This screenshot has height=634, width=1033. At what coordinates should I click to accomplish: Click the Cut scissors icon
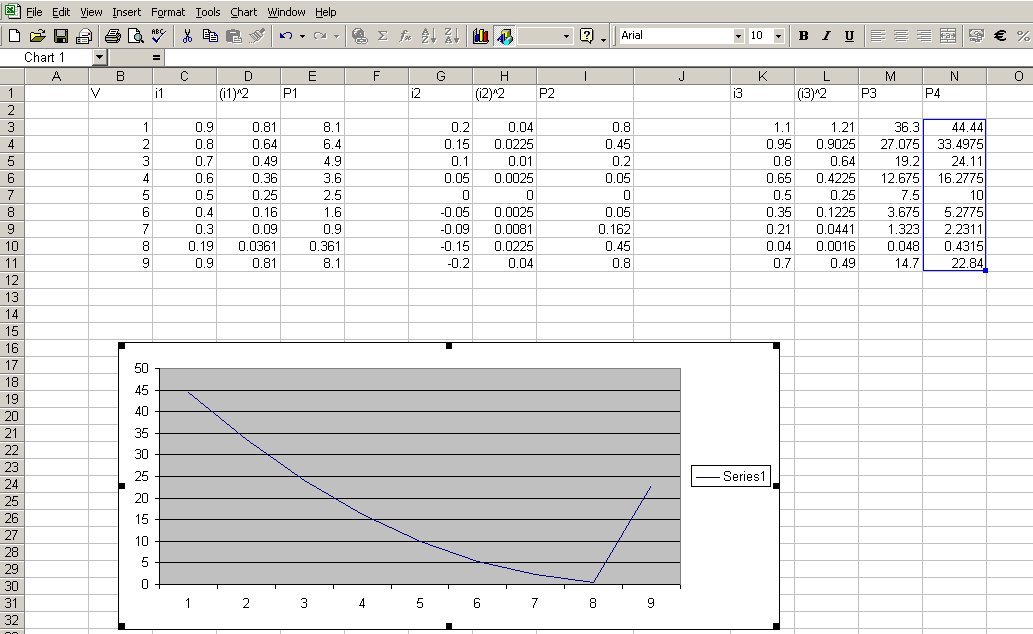point(187,36)
